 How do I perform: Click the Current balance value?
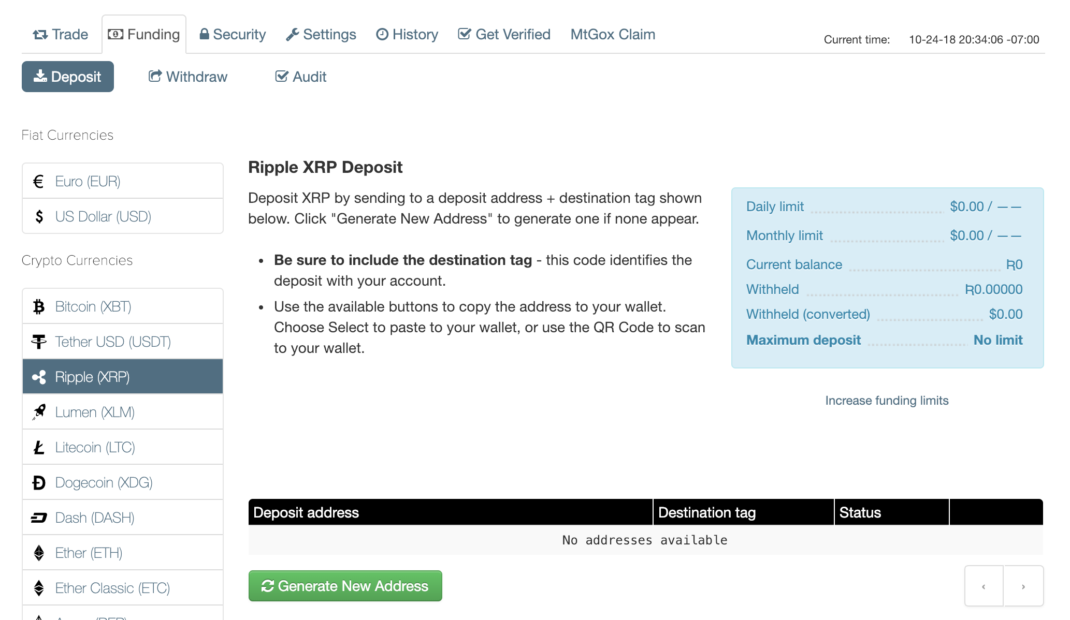[x=1014, y=265]
